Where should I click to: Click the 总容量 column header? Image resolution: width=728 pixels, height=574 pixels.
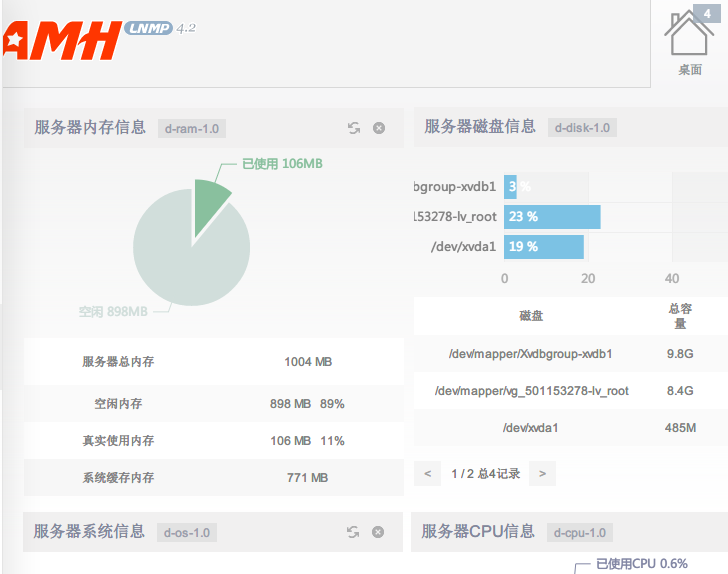(x=679, y=316)
